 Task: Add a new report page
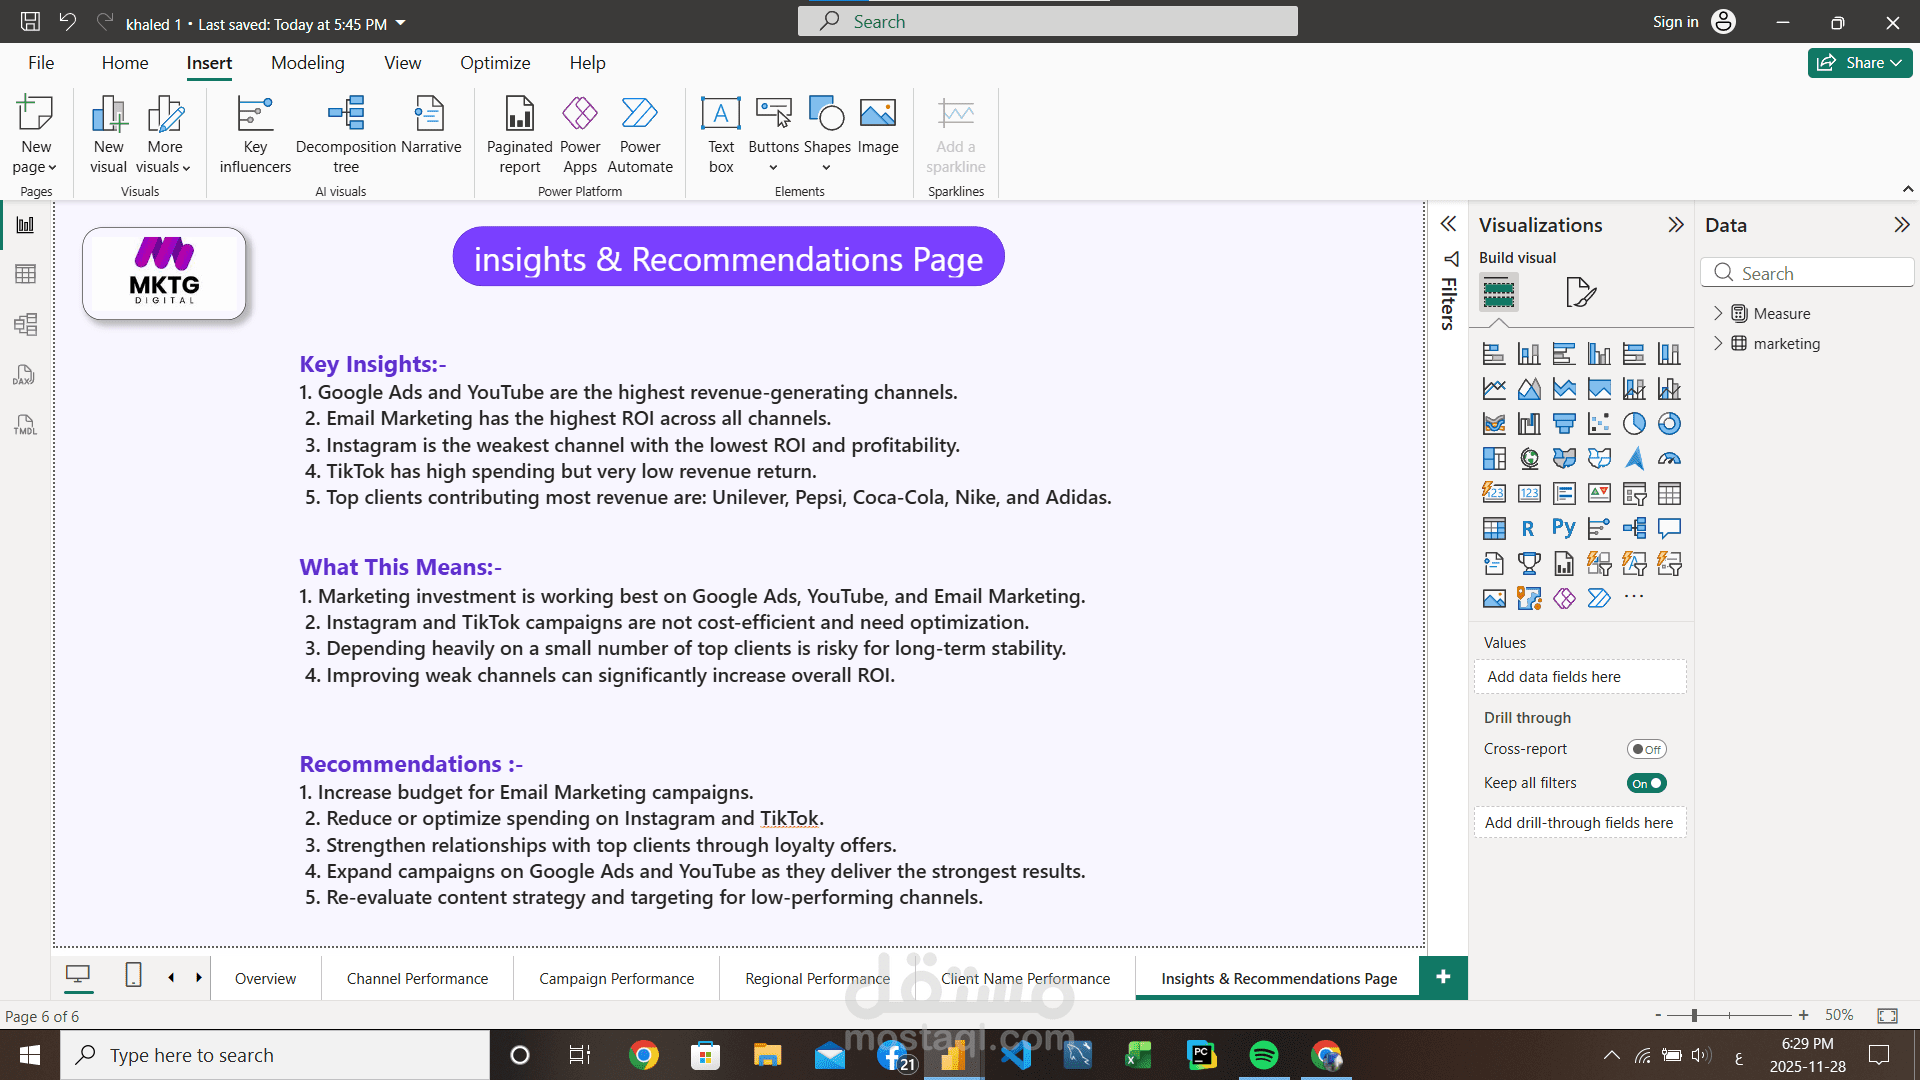(1442, 977)
